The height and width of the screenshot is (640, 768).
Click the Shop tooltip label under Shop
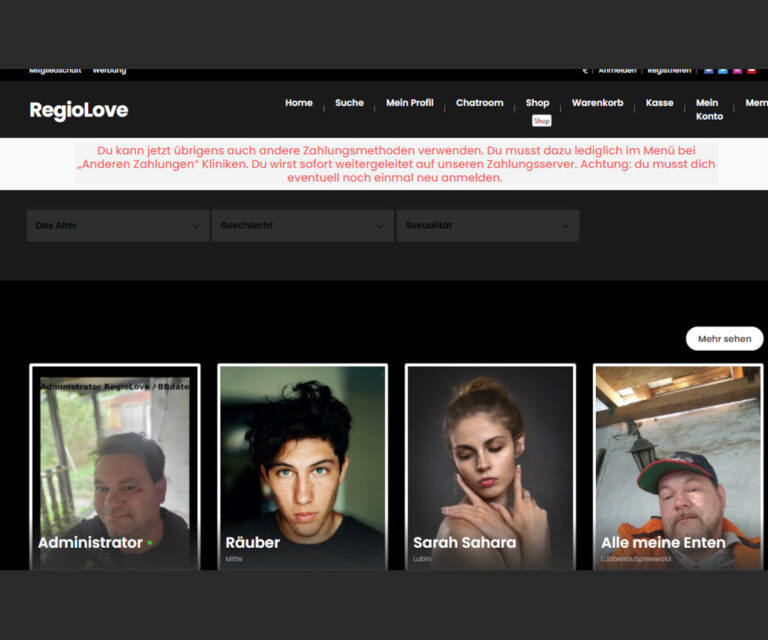(x=542, y=121)
